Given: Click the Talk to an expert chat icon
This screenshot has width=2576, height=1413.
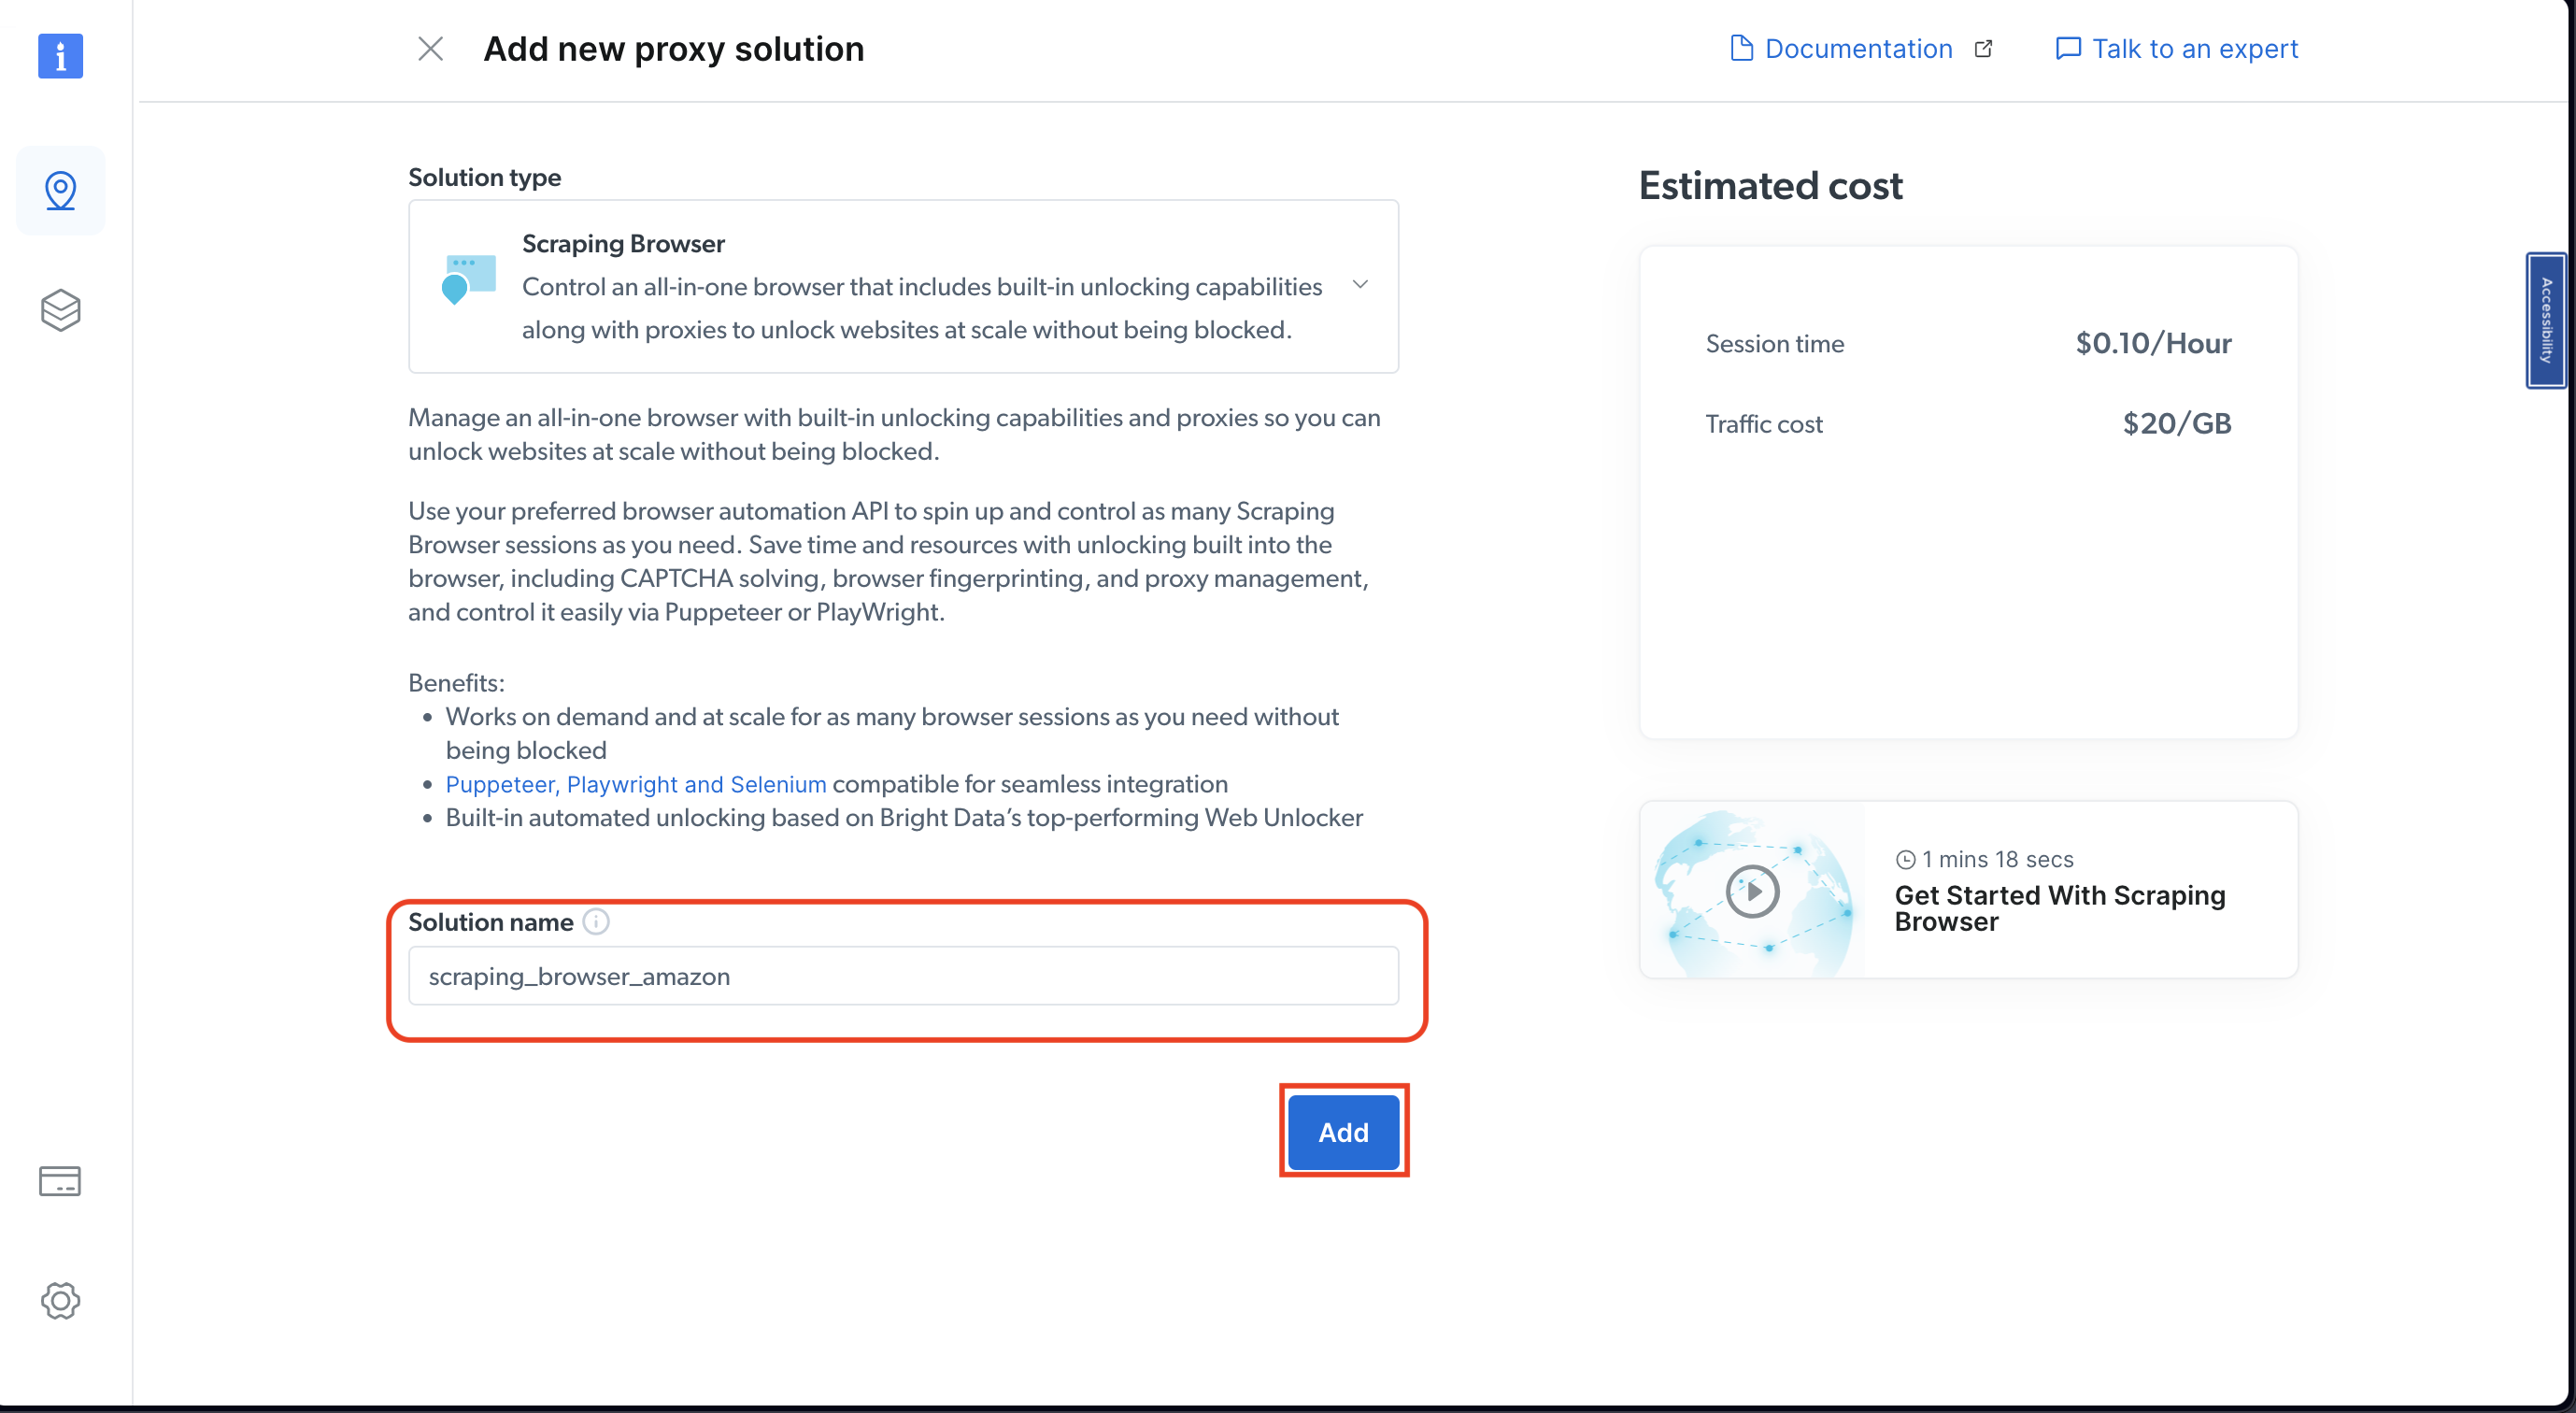Looking at the screenshot, I should [x=2067, y=49].
